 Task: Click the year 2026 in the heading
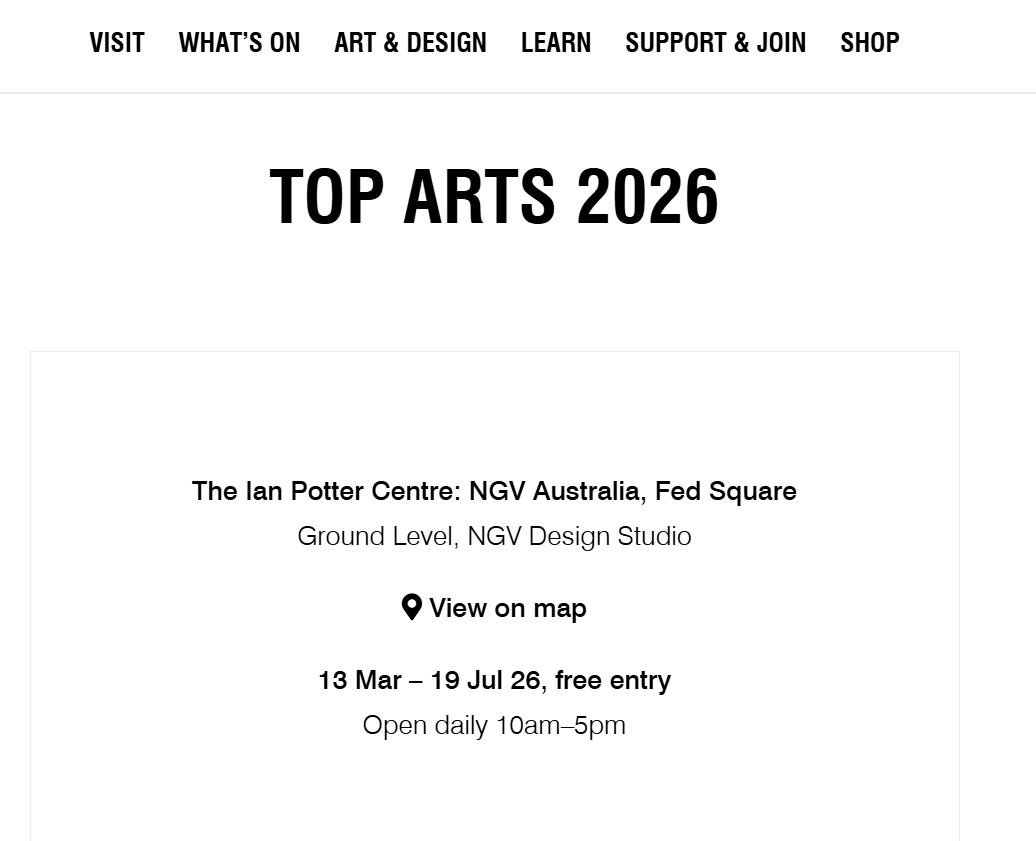tap(648, 196)
